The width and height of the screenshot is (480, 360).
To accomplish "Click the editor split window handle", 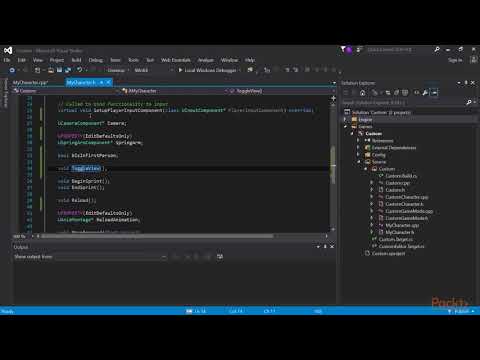I will click(333, 98).
